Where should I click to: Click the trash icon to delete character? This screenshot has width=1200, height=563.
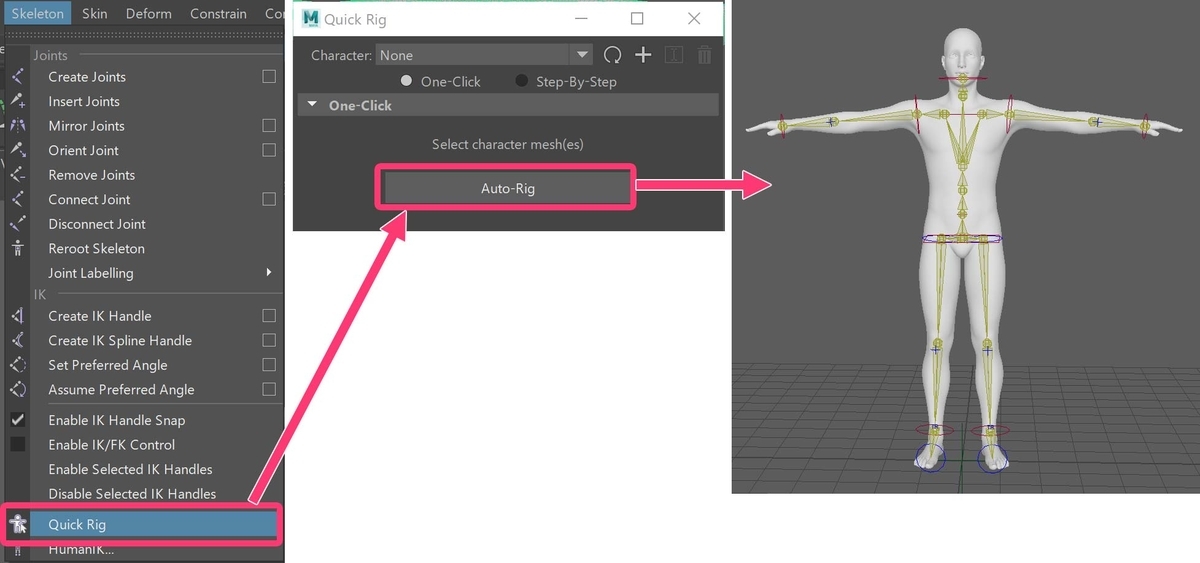point(704,55)
